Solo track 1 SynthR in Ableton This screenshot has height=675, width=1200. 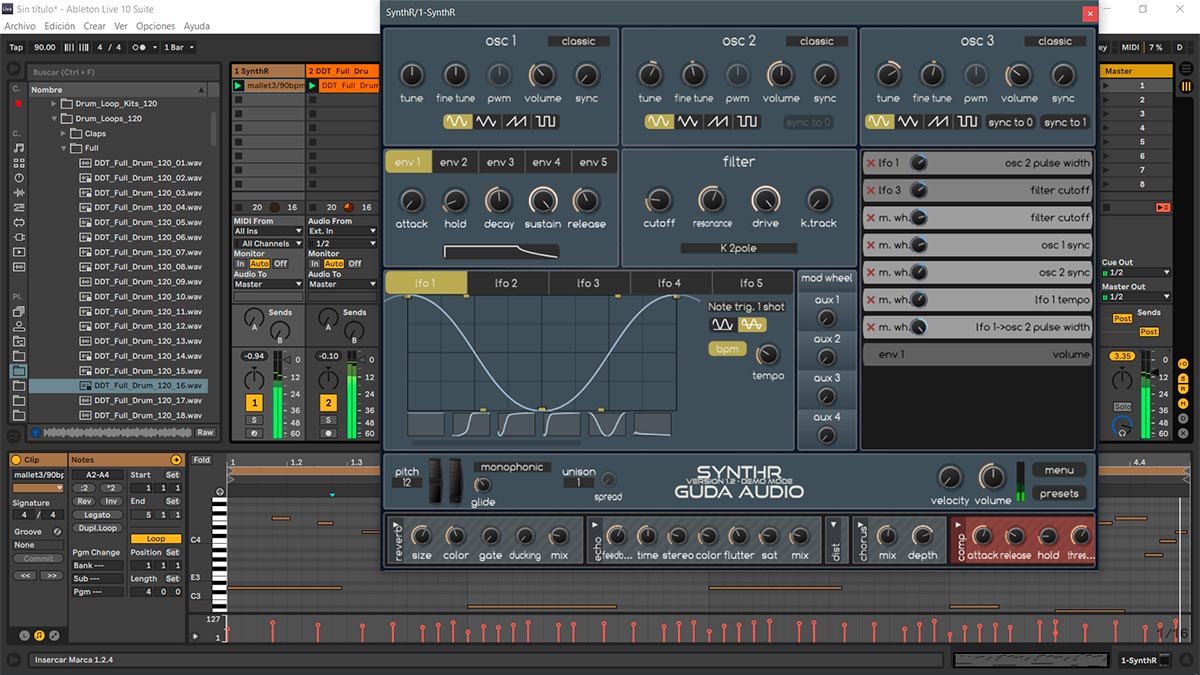[254, 420]
